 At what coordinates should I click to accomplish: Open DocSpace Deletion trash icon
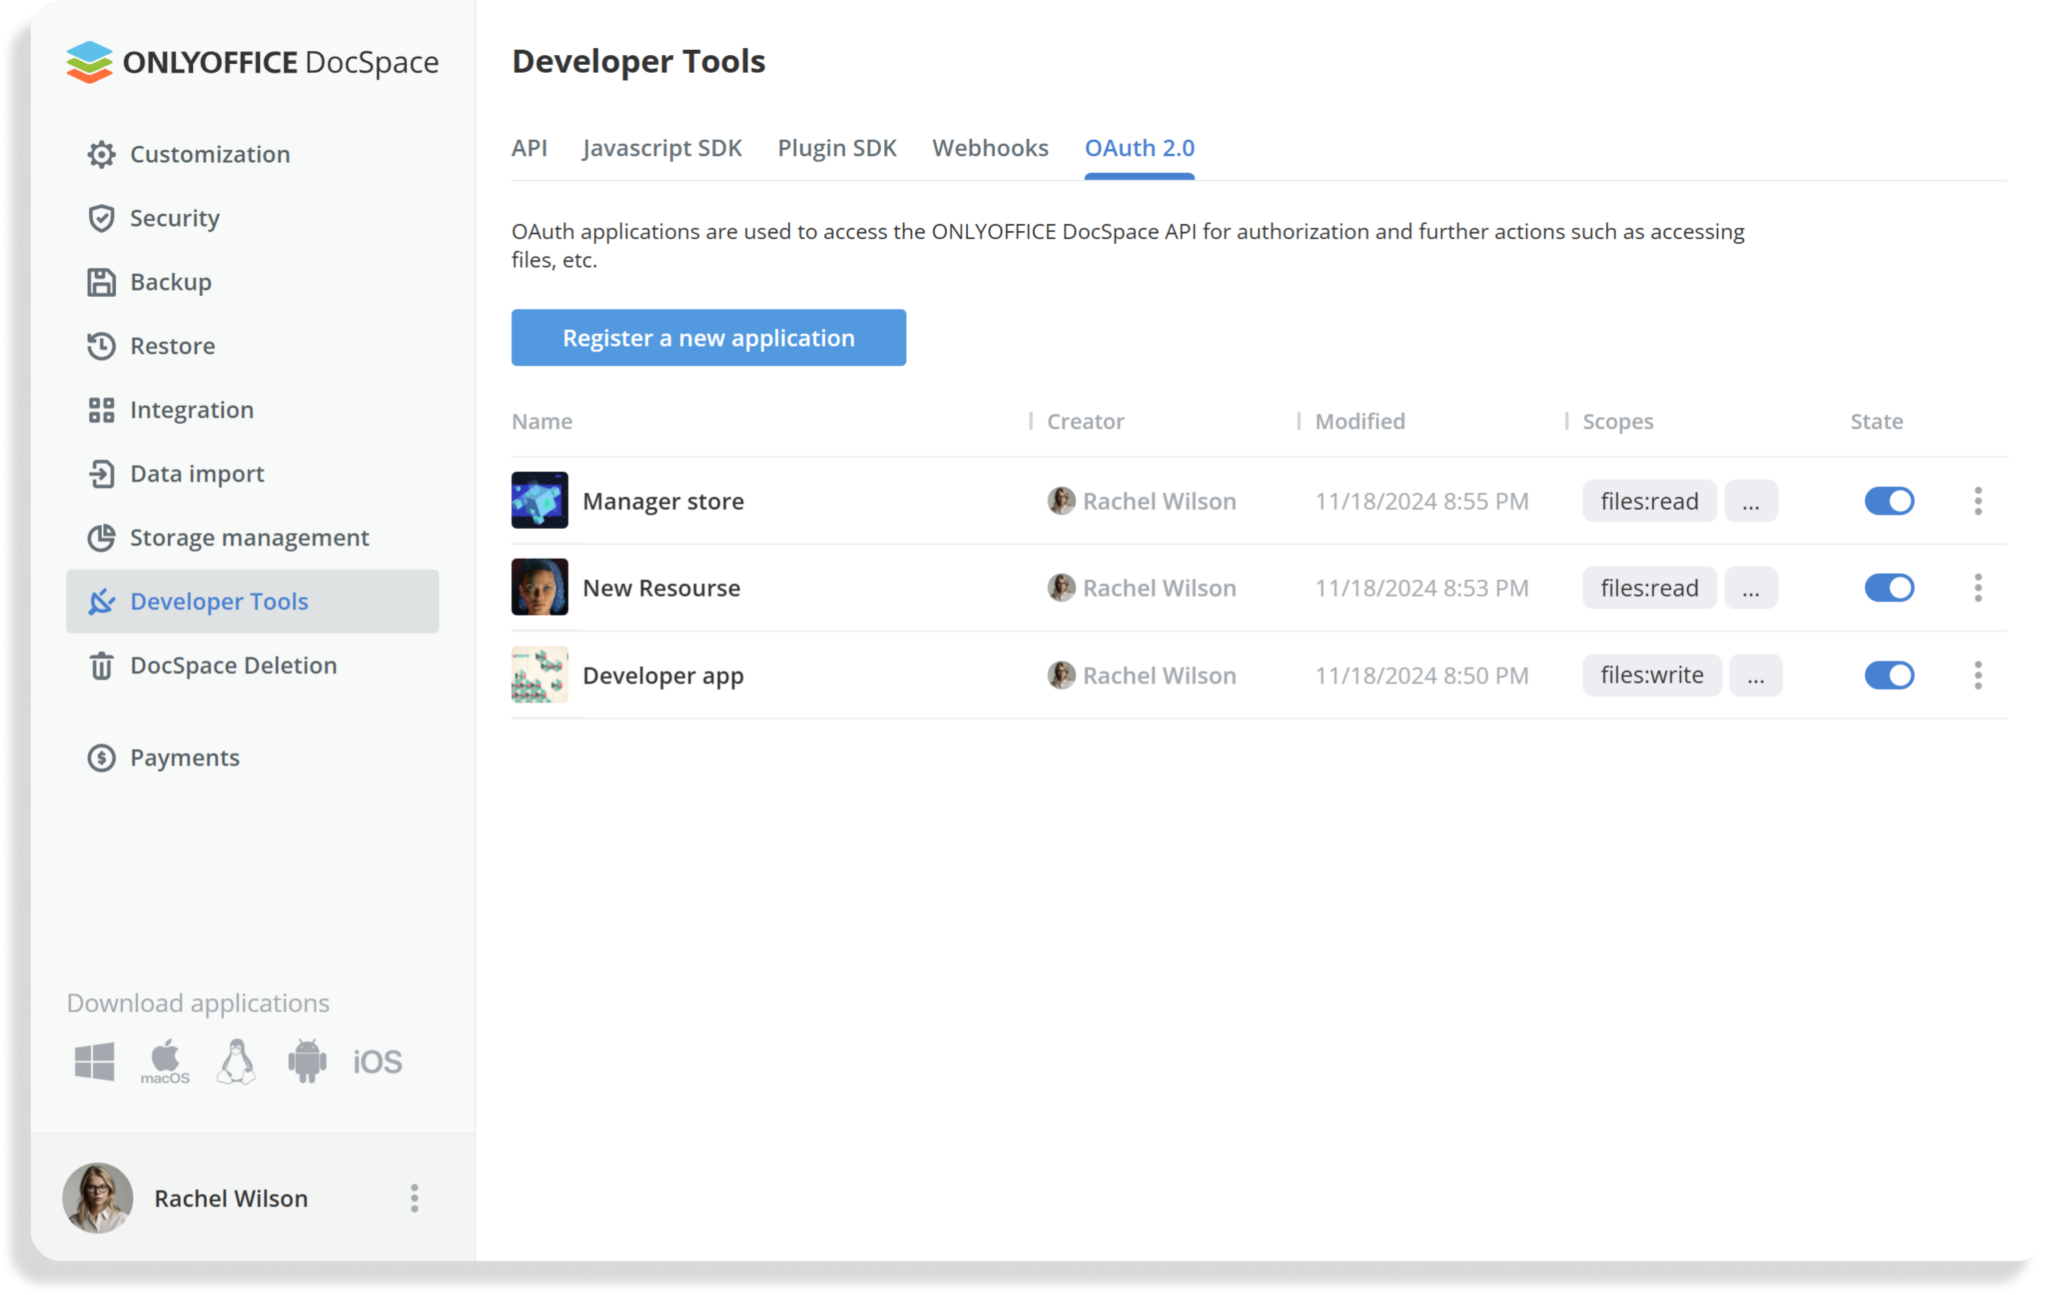click(x=101, y=666)
